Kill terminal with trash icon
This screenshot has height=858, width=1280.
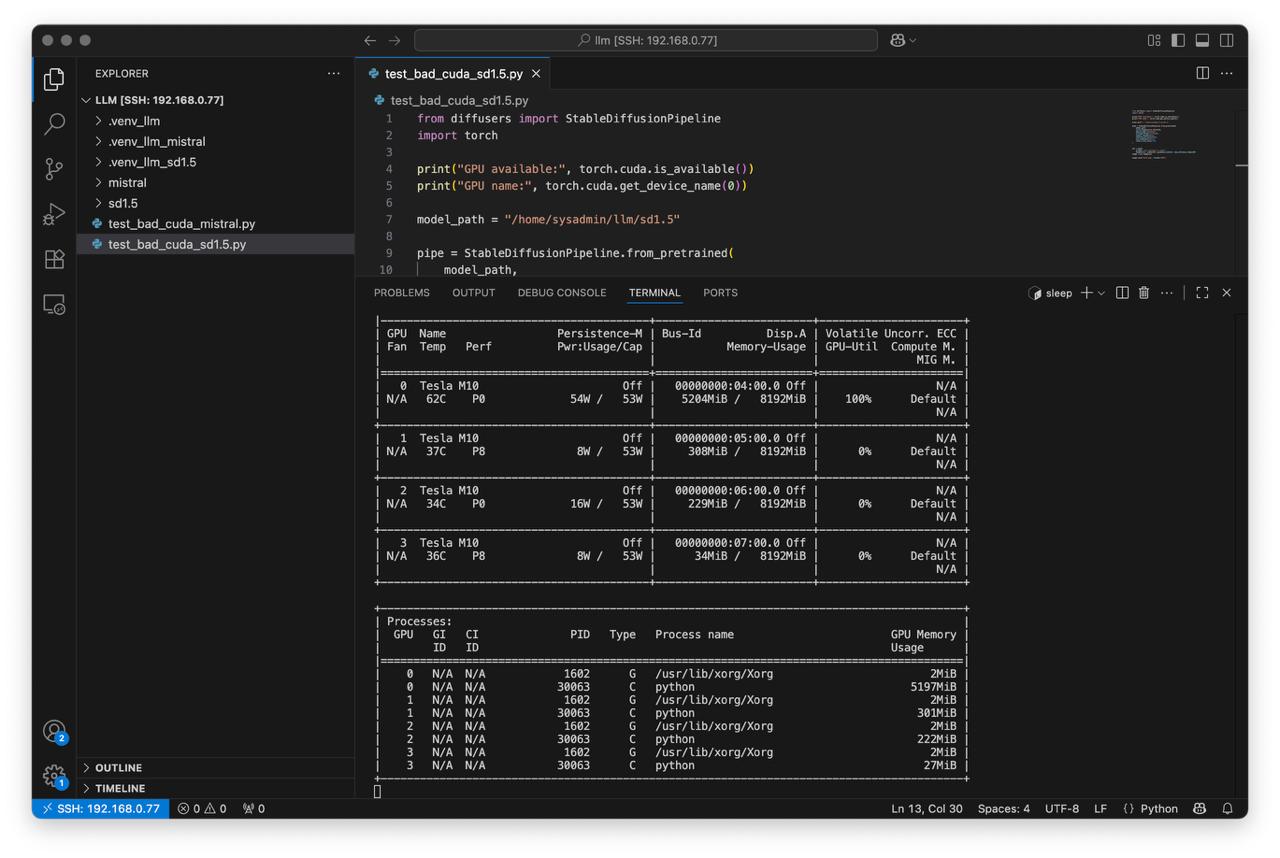tap(1144, 293)
